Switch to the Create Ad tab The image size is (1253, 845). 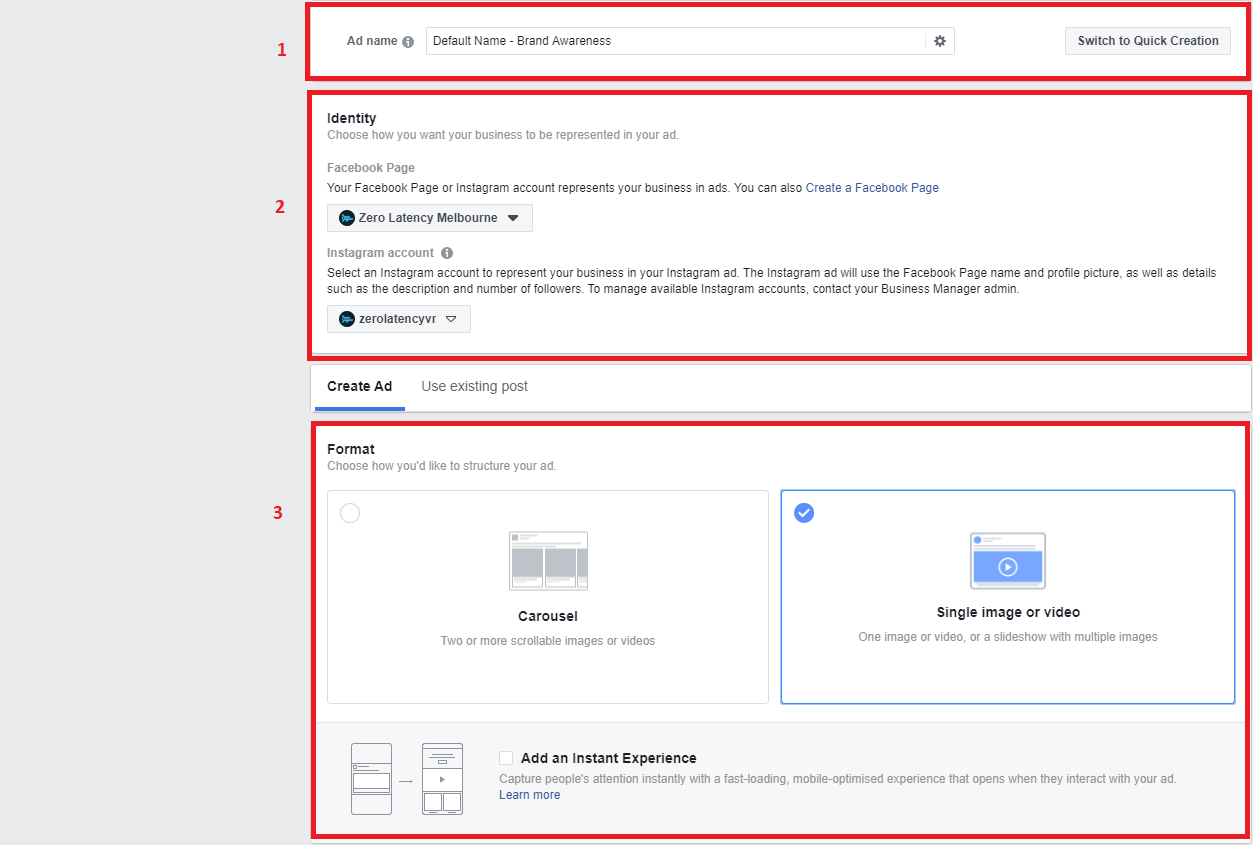[360, 387]
